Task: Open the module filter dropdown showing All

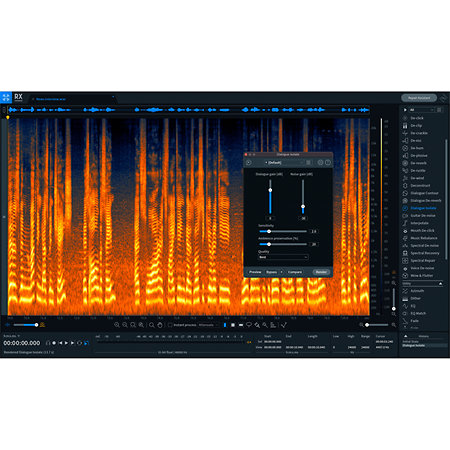Action: coord(421,110)
